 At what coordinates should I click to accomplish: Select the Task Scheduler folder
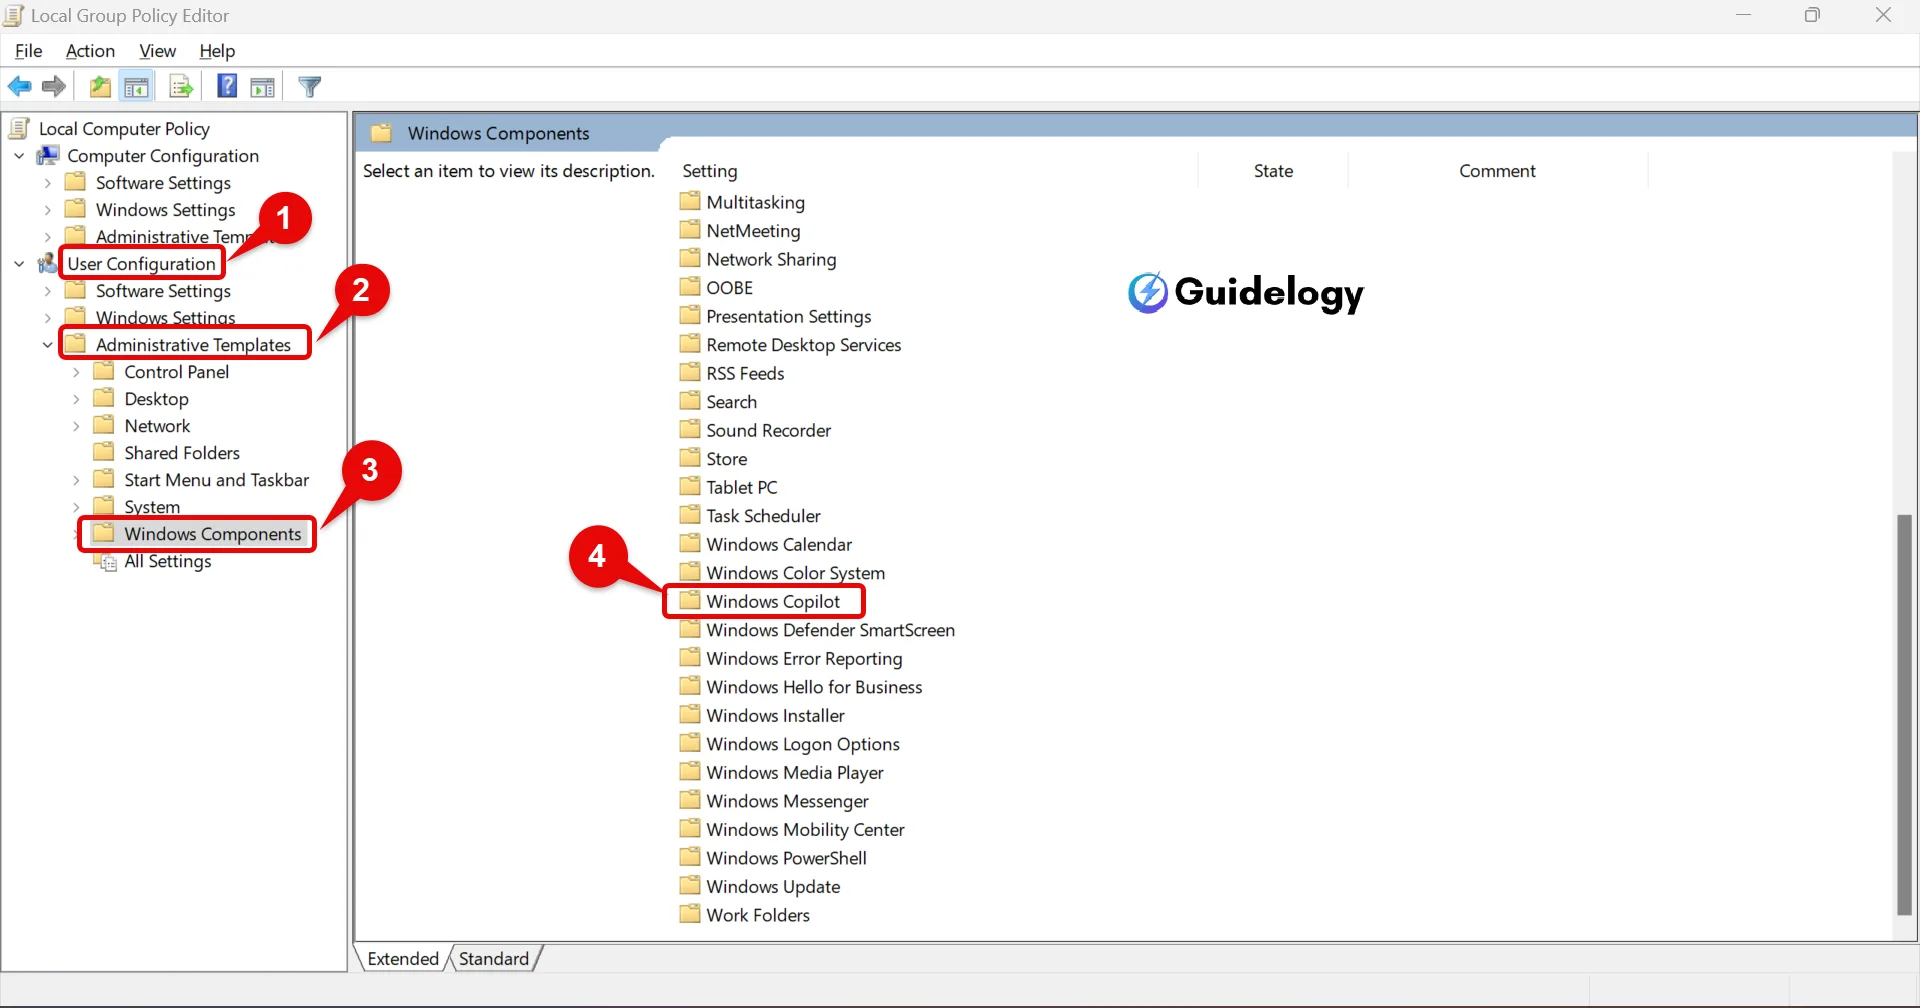[763, 516]
